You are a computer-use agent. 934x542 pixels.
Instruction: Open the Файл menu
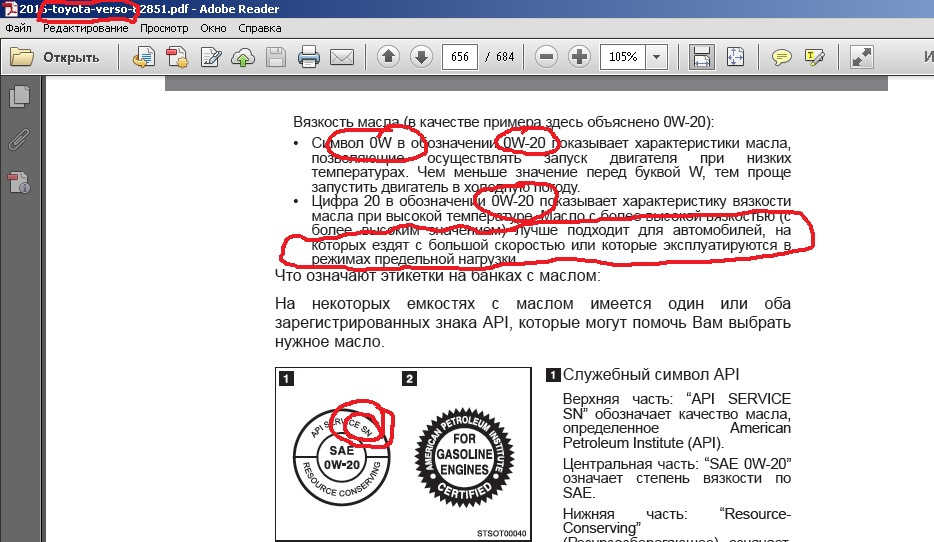click(x=18, y=28)
